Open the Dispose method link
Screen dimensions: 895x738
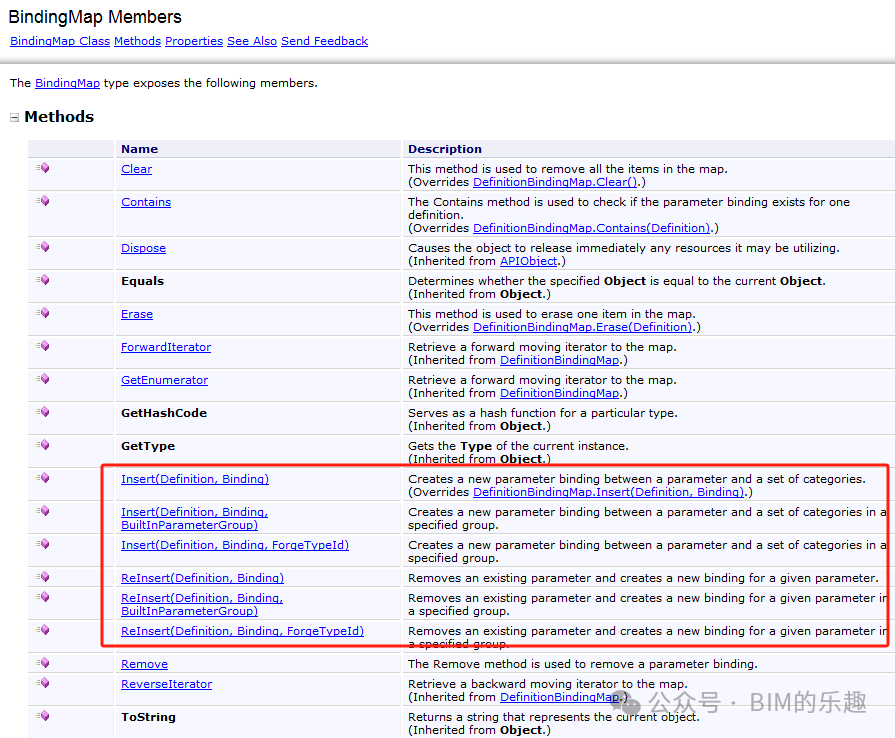(x=143, y=248)
